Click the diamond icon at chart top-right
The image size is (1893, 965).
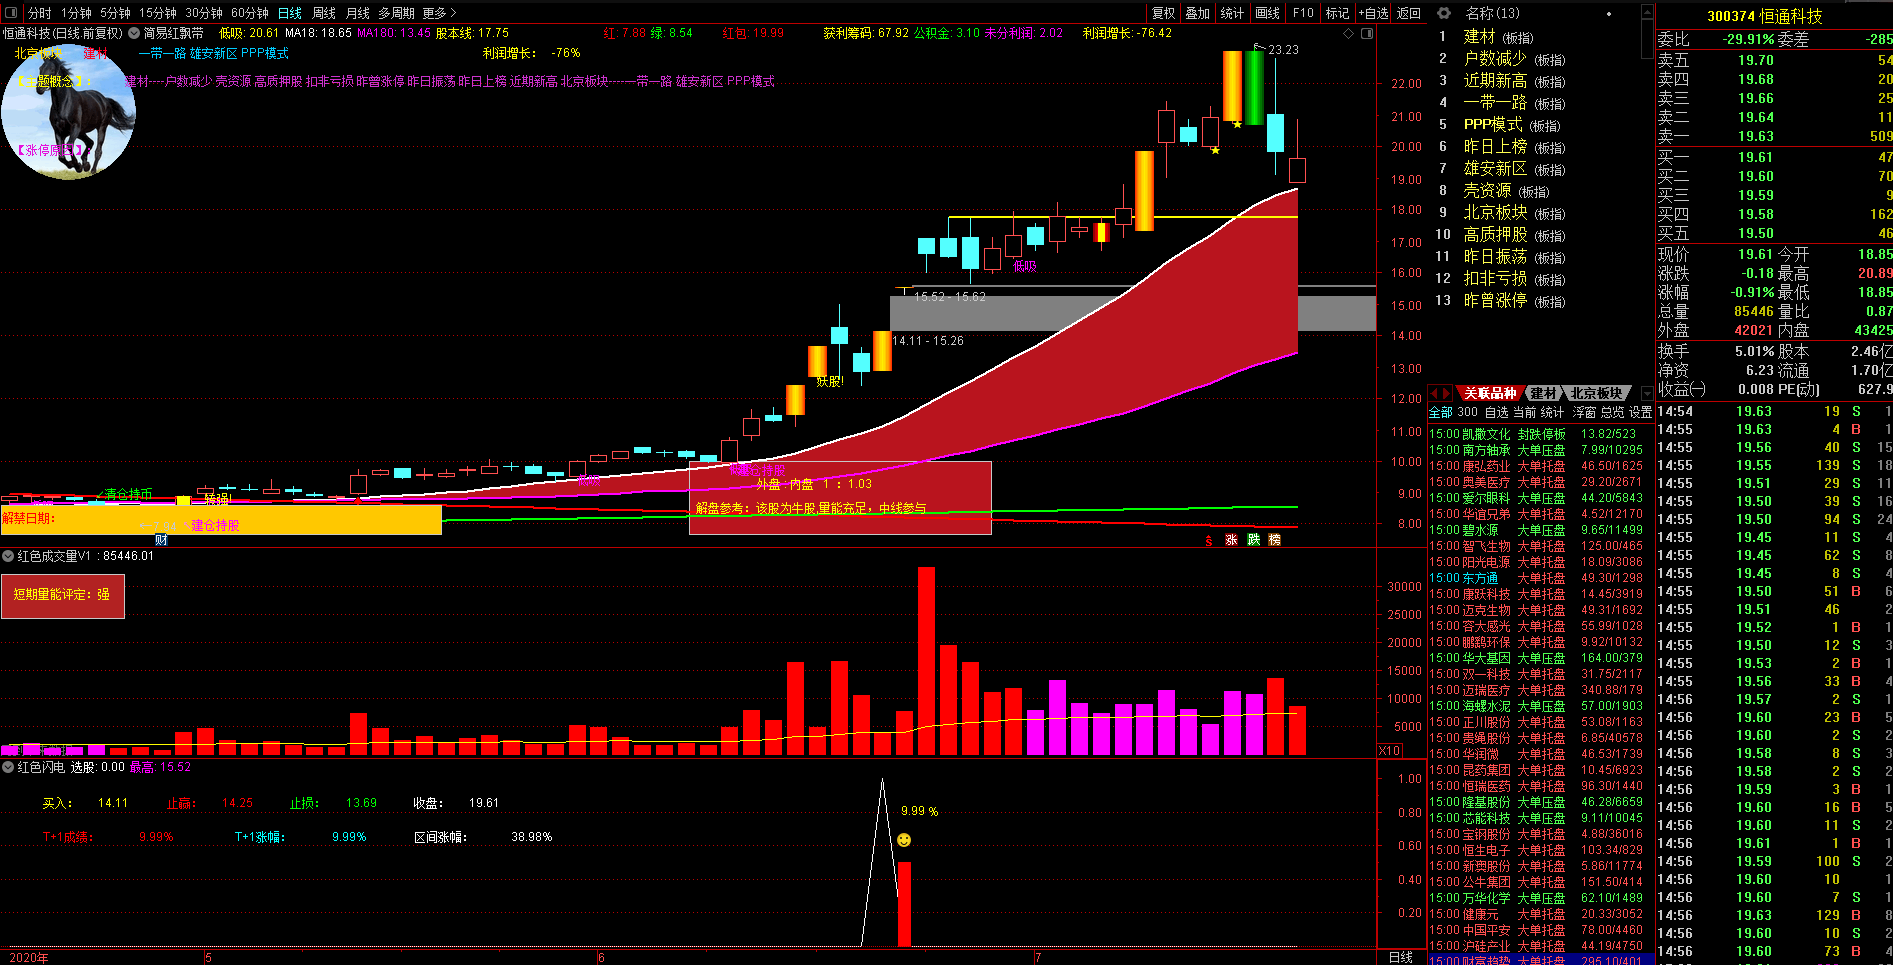1349,34
